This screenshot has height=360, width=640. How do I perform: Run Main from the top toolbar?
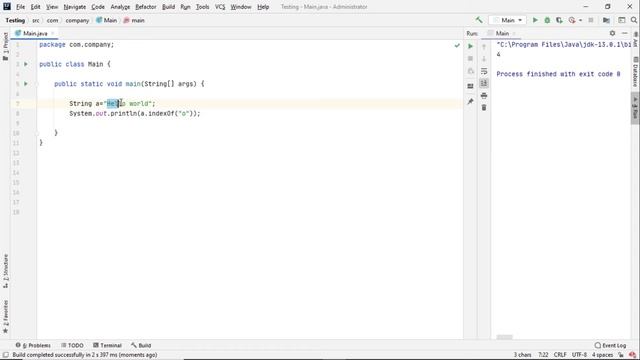click(535, 20)
